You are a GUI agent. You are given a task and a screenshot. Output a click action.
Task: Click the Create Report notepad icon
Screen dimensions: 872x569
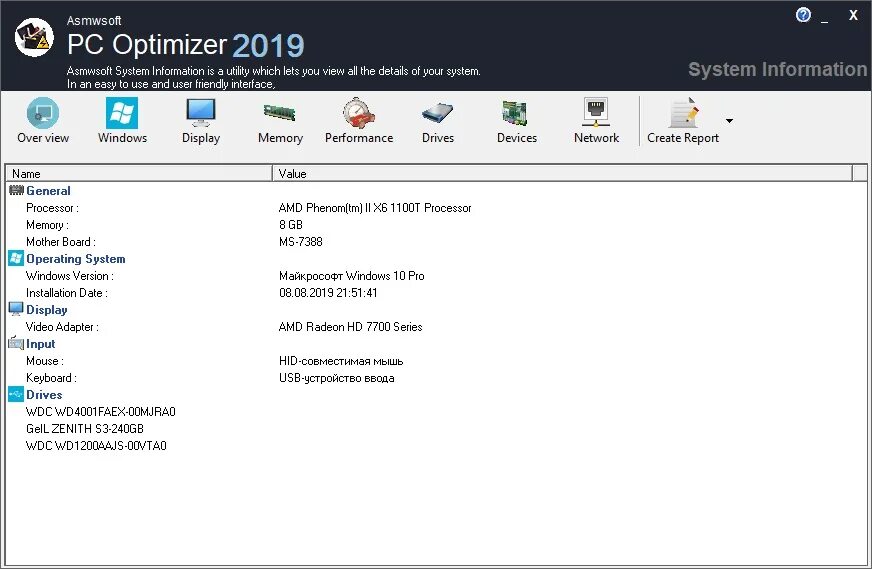pos(682,113)
